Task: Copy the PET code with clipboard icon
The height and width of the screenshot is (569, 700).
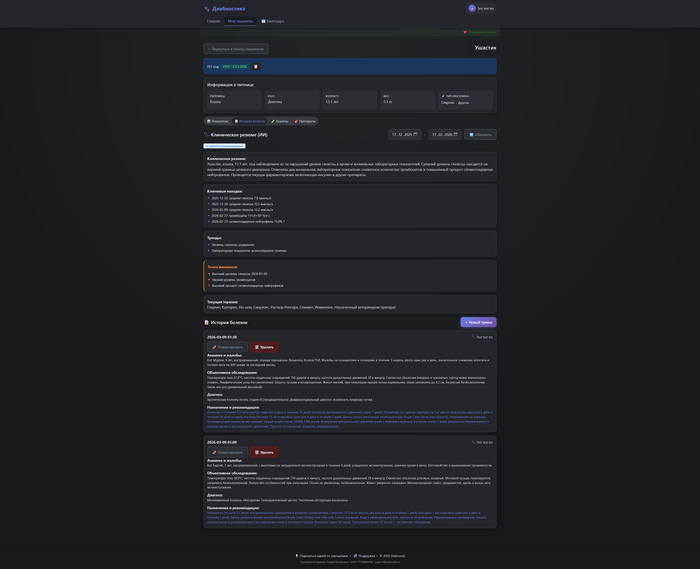Action: [x=255, y=67]
